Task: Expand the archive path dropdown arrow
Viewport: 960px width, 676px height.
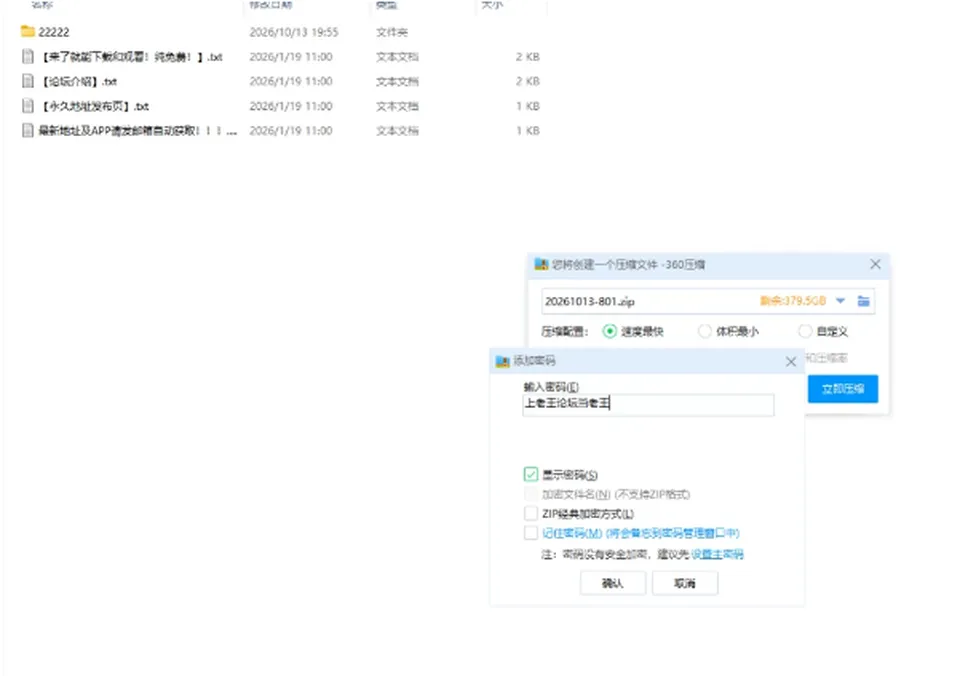Action: pyautogui.click(x=841, y=301)
